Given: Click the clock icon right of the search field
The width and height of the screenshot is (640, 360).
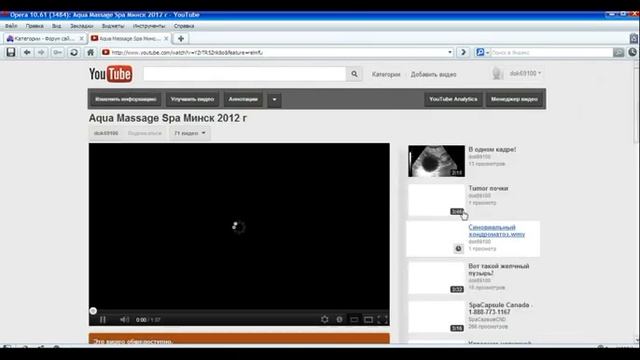Looking at the screenshot, I should click(633, 52).
